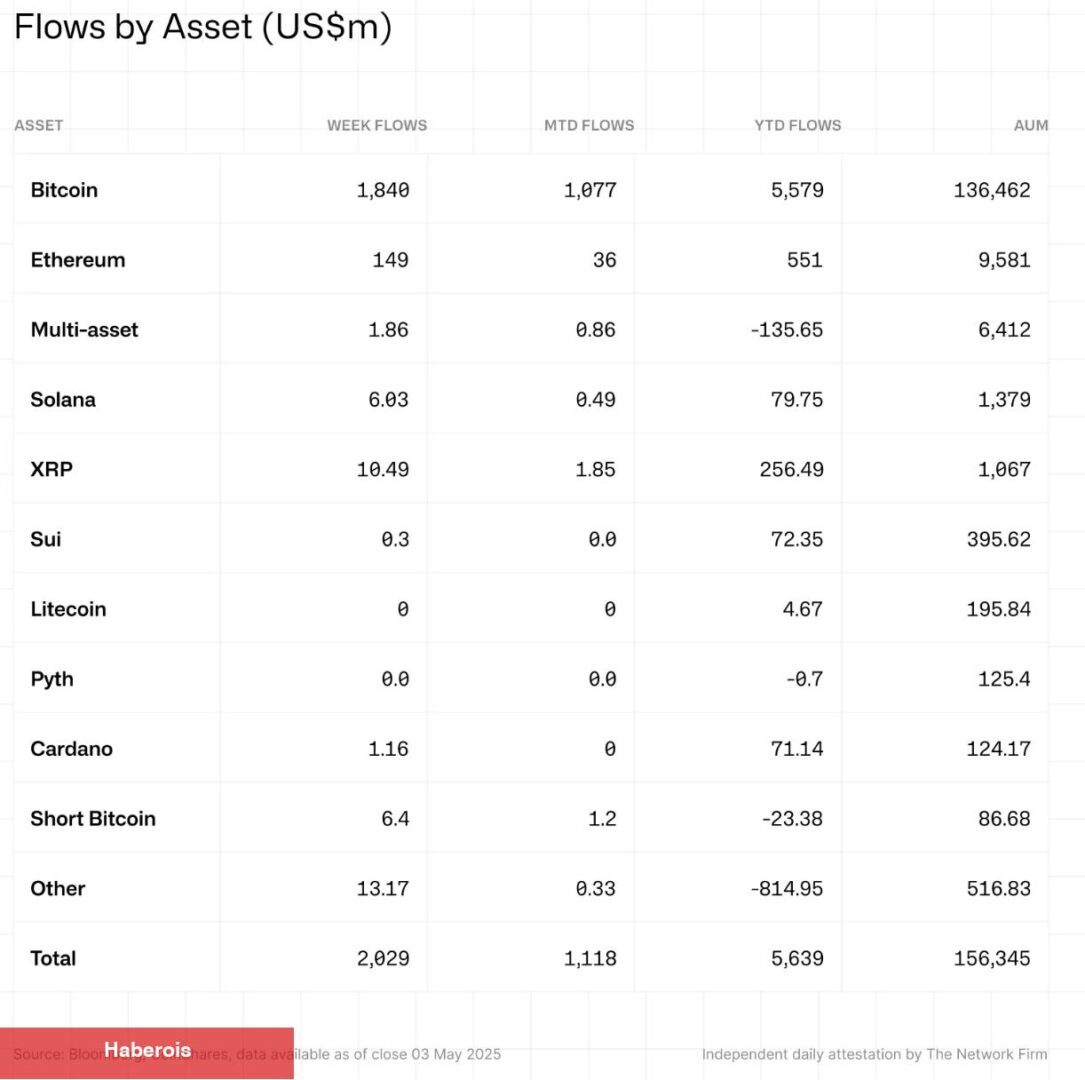Click the Litecoin asset name
The image size is (1085, 1080).
68,609
